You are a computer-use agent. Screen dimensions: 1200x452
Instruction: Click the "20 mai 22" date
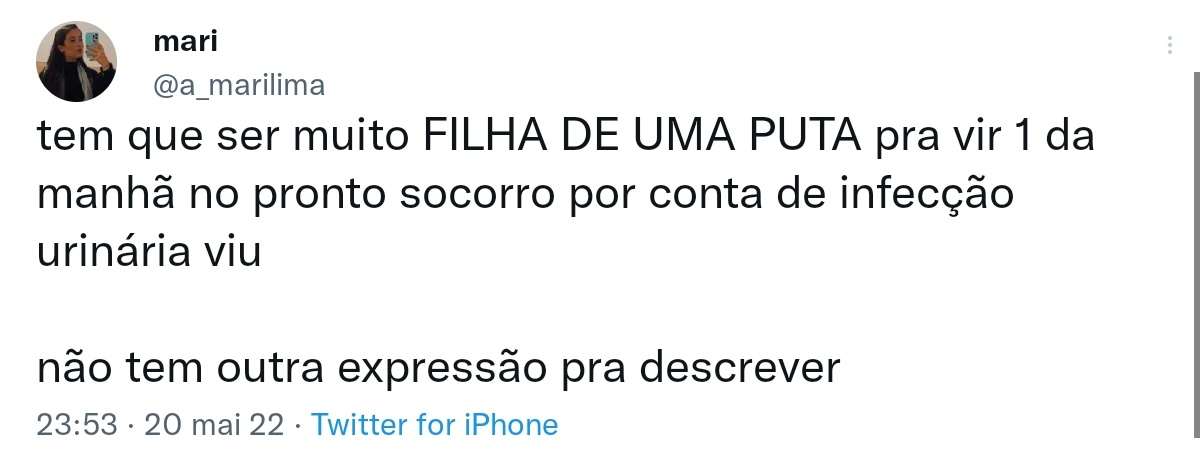pos(214,424)
